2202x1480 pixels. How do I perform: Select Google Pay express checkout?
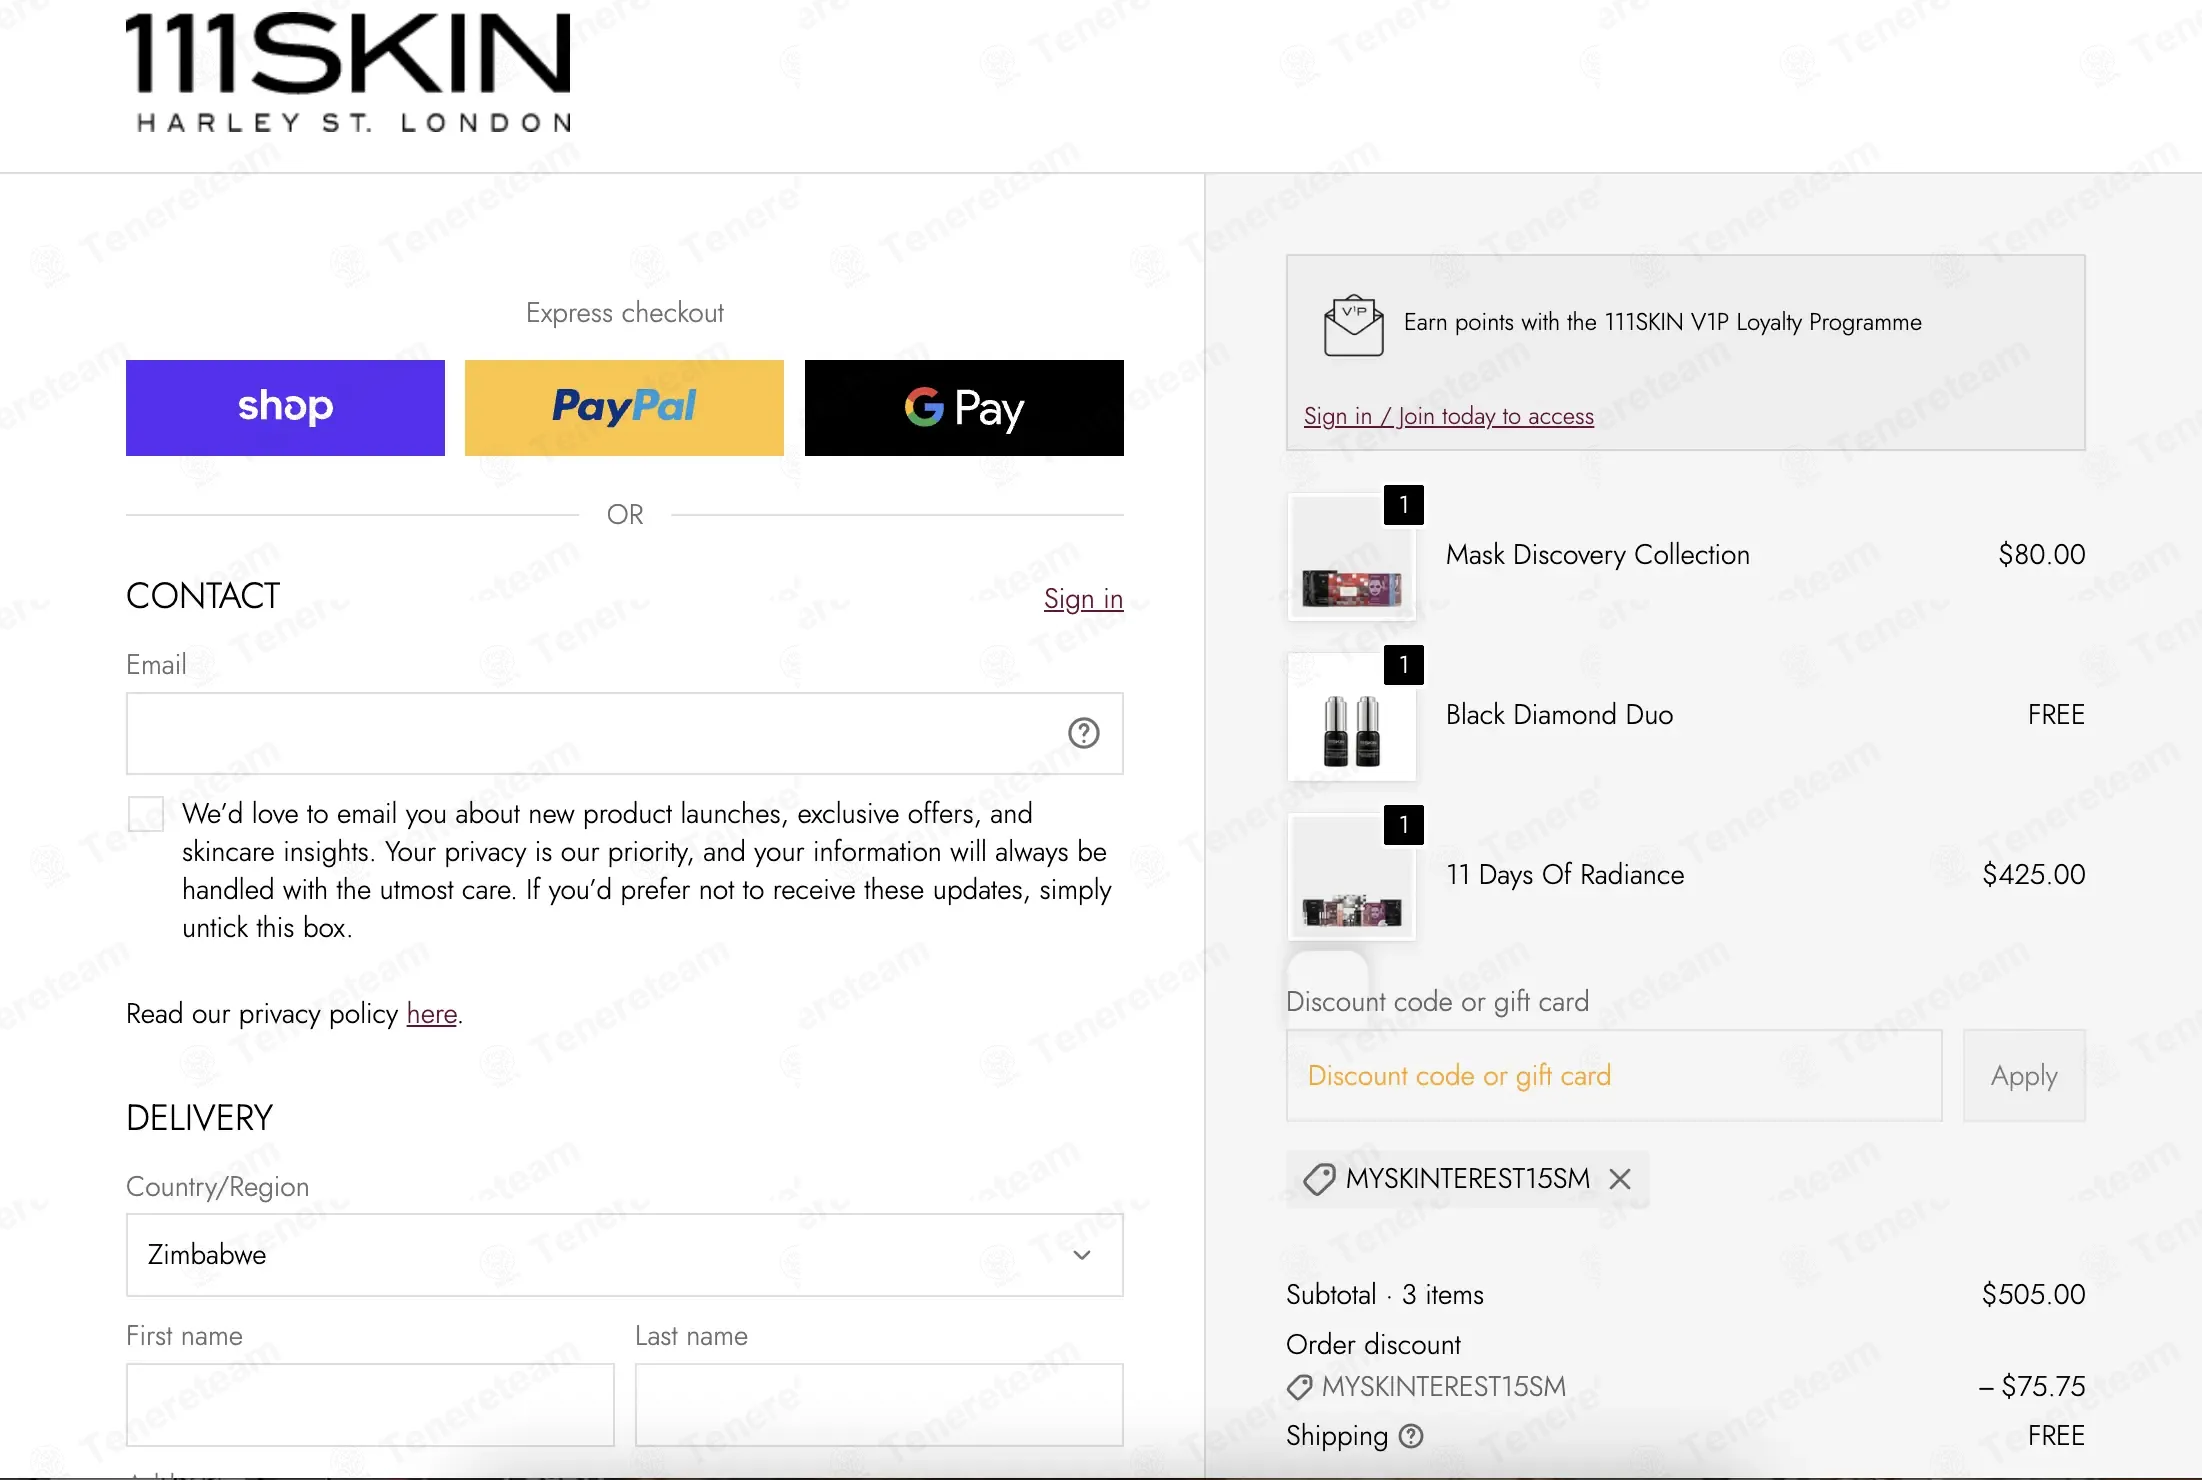pos(964,408)
